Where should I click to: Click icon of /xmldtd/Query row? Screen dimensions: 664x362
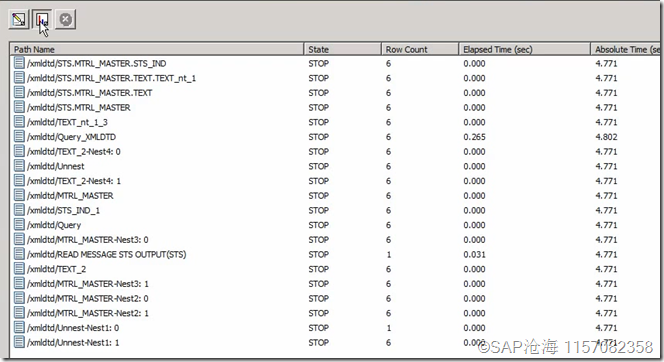[x=19, y=224]
